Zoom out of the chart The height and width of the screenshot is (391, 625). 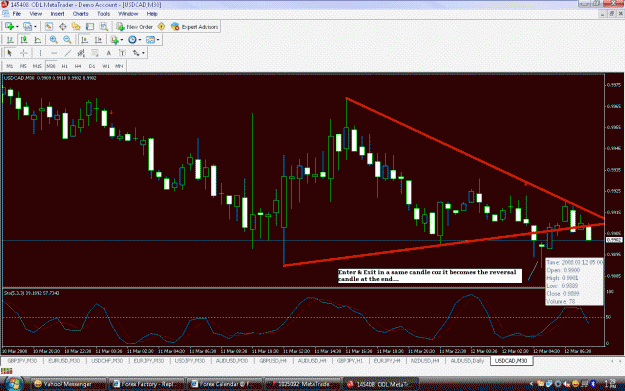(x=67, y=40)
